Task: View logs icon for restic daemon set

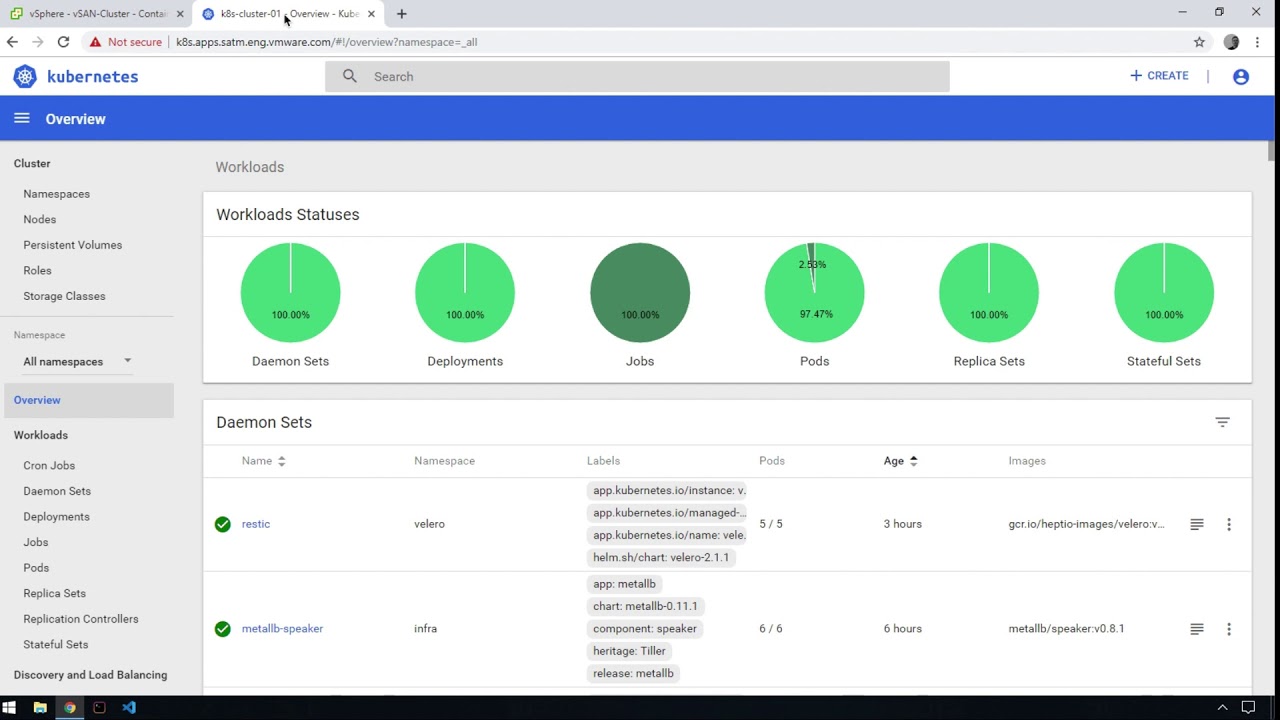Action: click(x=1196, y=524)
